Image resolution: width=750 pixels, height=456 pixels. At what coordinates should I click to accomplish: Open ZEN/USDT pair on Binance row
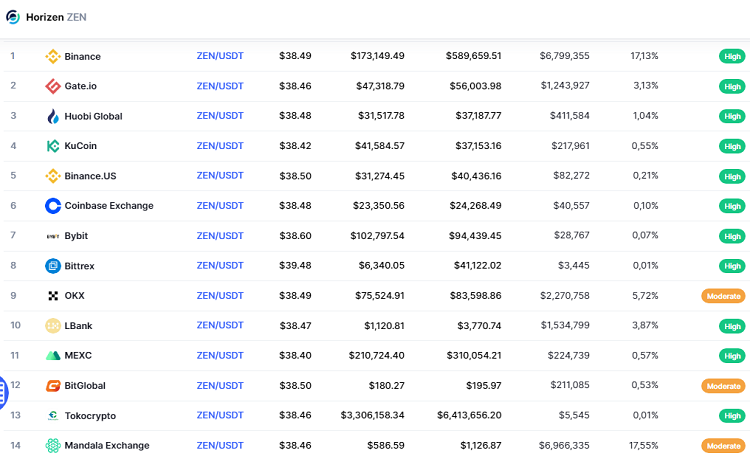220,56
